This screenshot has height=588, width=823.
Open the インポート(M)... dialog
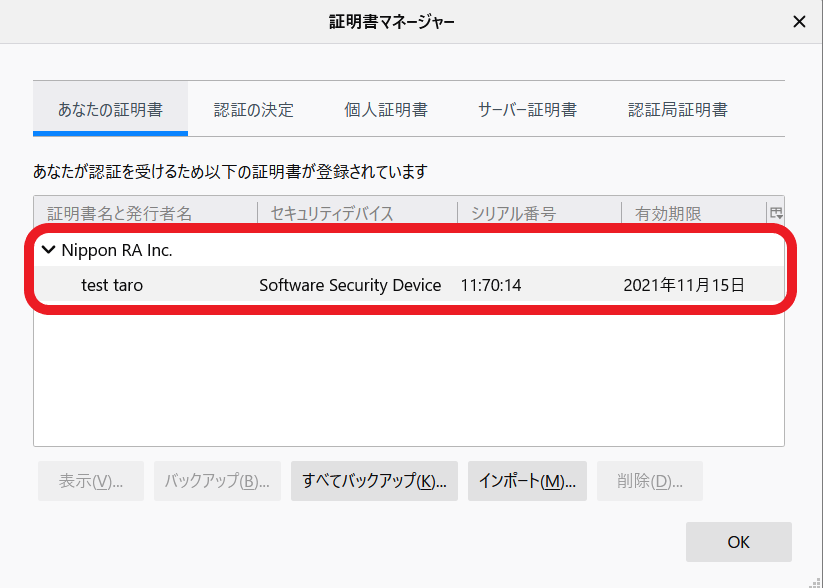click(527, 481)
